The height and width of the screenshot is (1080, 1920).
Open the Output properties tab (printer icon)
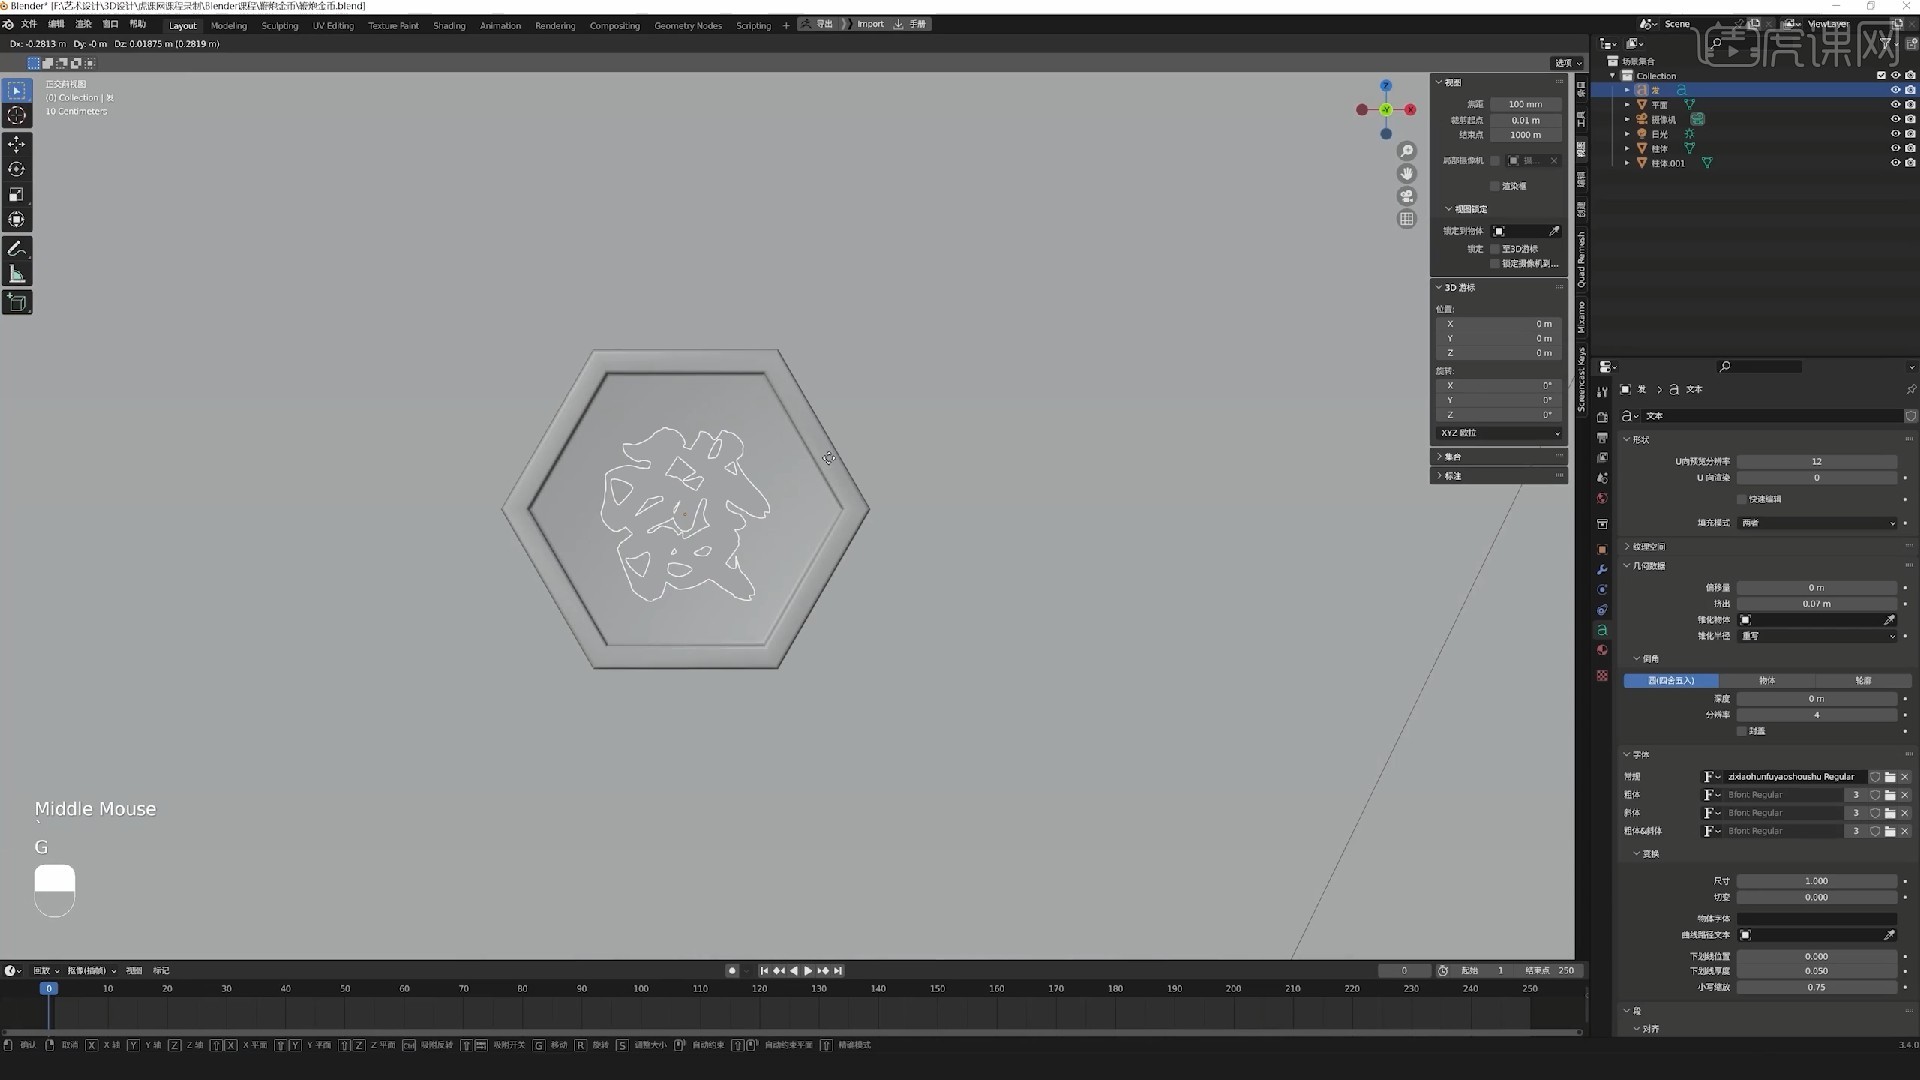pos(1602,438)
